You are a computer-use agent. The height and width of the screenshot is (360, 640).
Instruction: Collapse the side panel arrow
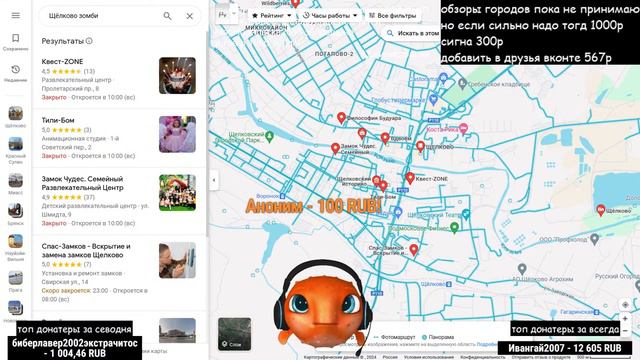(x=214, y=180)
